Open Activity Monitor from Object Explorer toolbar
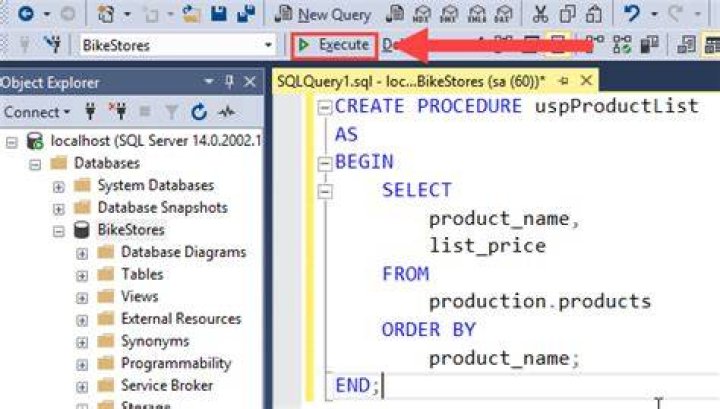The image size is (720, 409). click(226, 112)
